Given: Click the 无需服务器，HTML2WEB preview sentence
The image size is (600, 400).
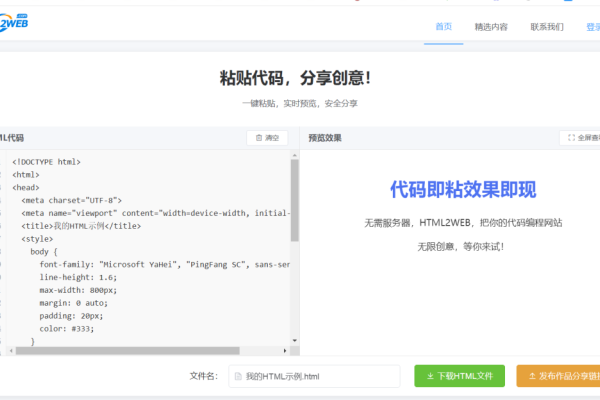Looking at the screenshot, I should pos(463,223).
